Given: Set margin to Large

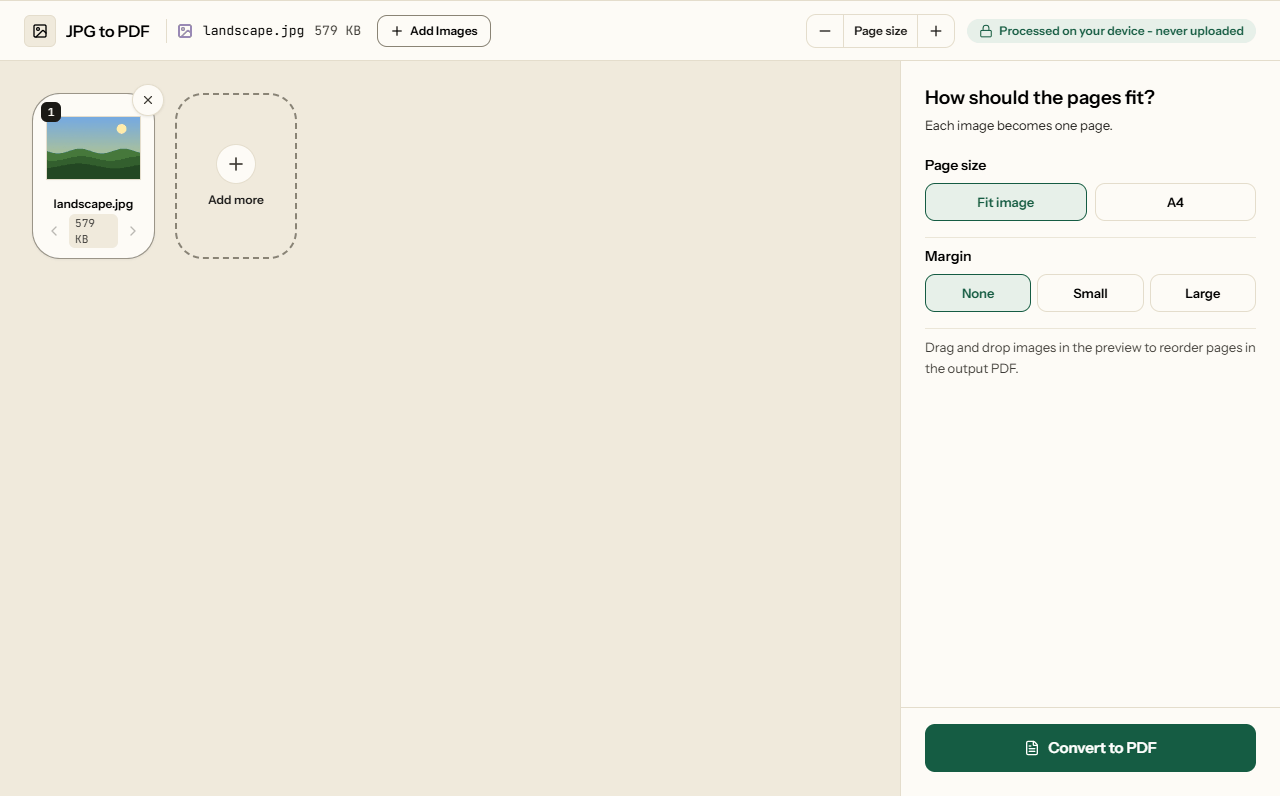Looking at the screenshot, I should (x=1203, y=293).
